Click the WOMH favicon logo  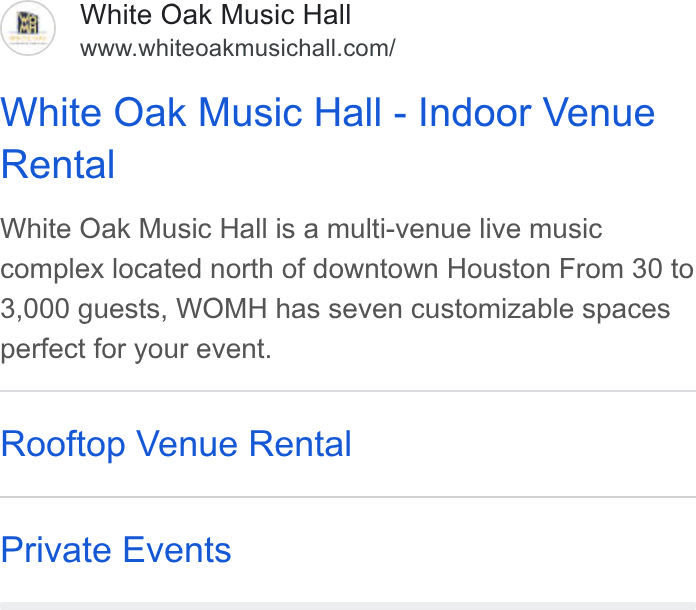[28, 28]
